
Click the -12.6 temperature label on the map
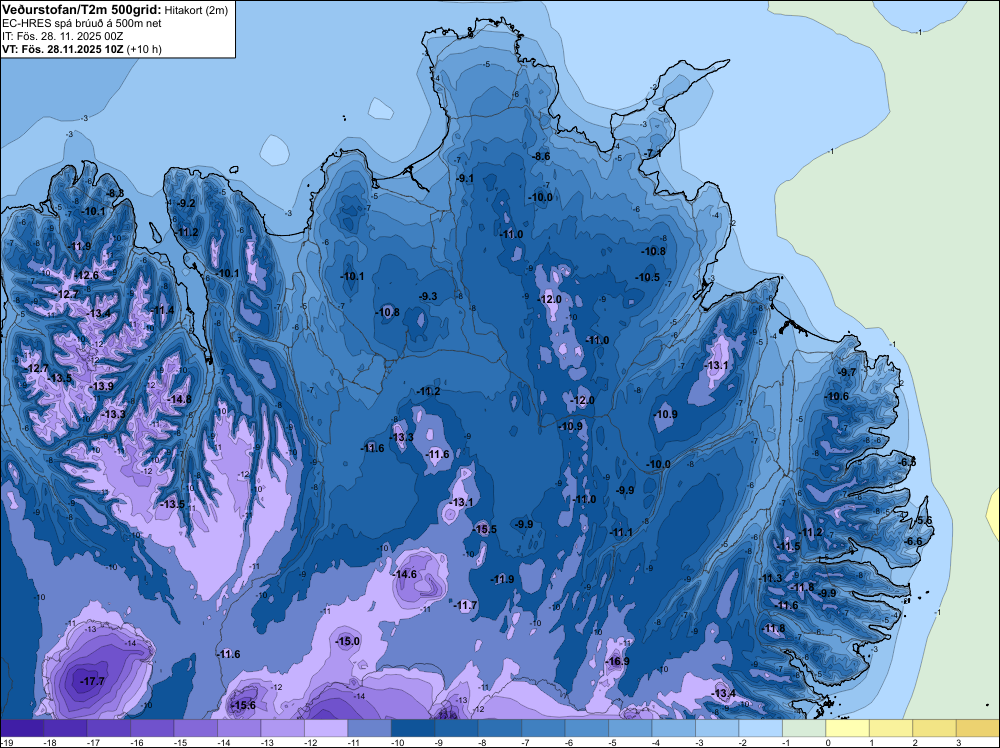pyautogui.click(x=86, y=275)
